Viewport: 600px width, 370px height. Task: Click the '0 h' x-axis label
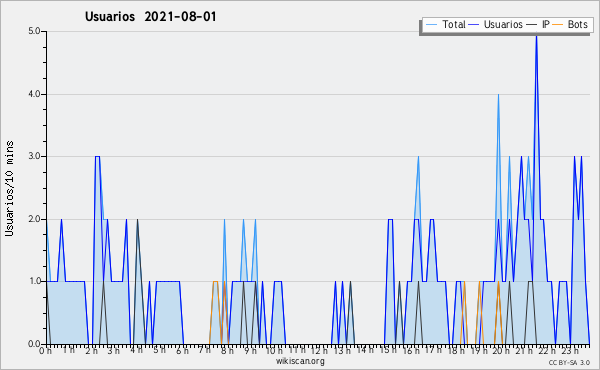(x=45, y=351)
